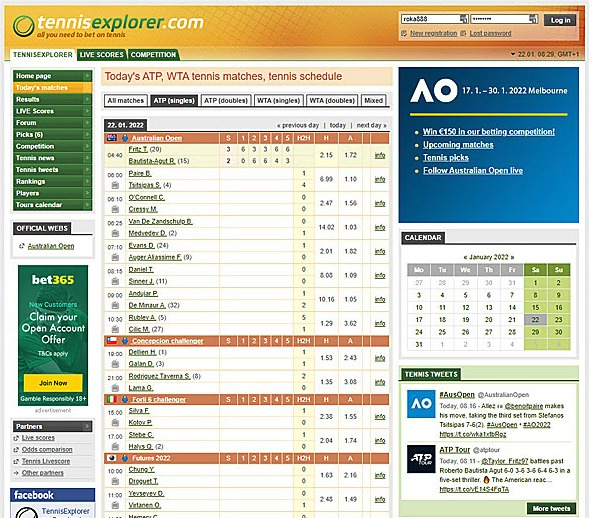
Task: Open the time zone dropdown arrow
Action: [x=512, y=54]
